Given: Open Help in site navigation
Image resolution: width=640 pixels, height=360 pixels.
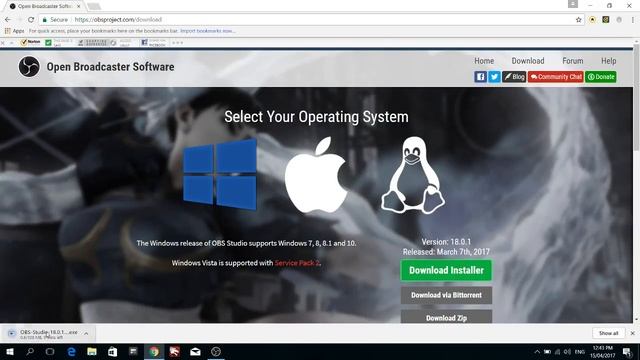Looking at the screenshot, I should point(609,61).
